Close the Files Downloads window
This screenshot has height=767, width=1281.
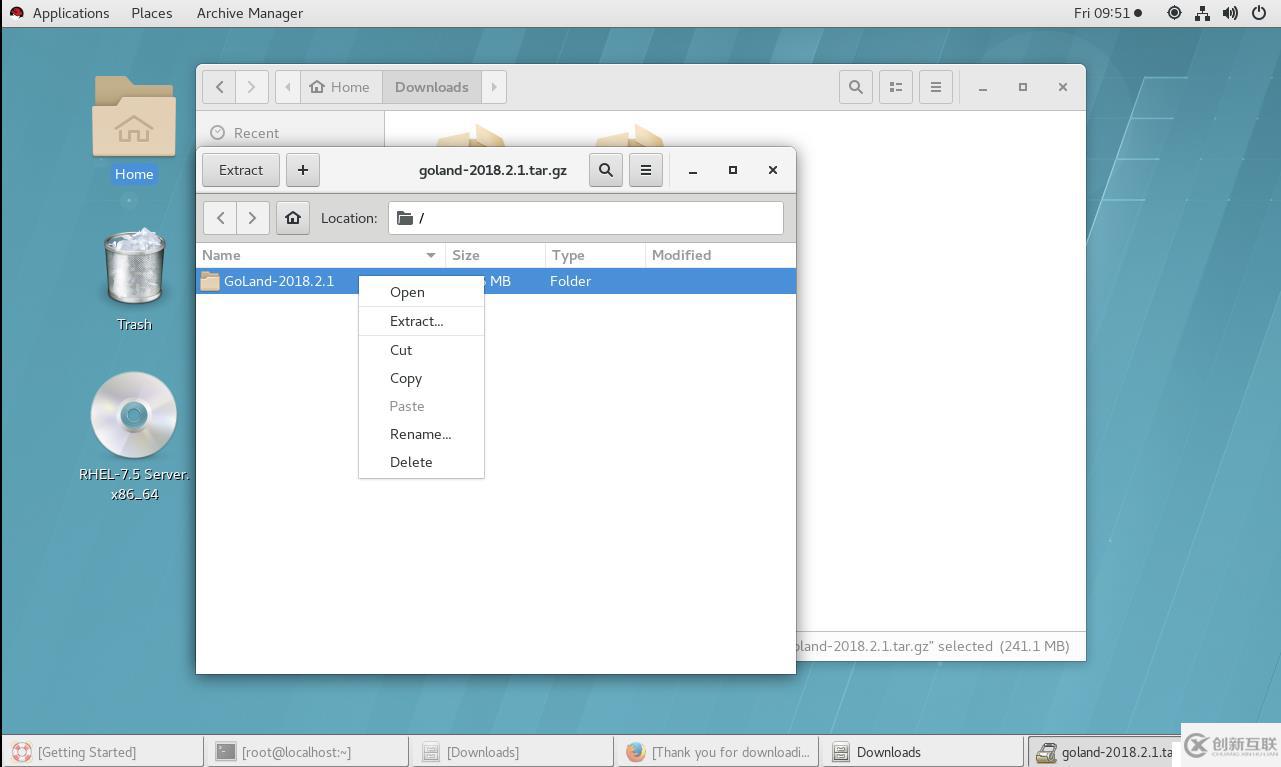(1063, 87)
